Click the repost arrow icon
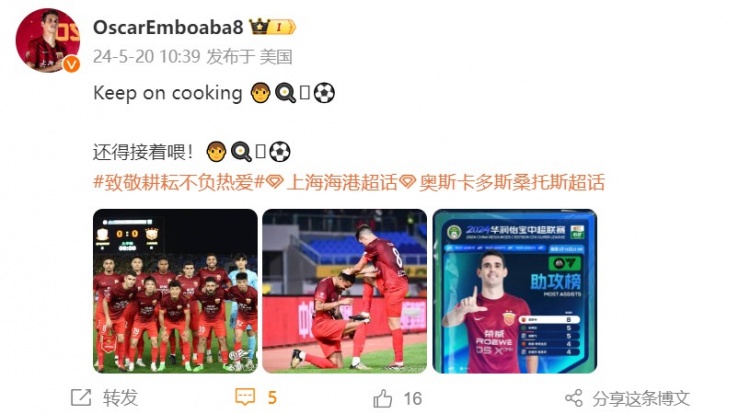Image resolution: width=750 pixels, height=414 pixels. coord(81,397)
